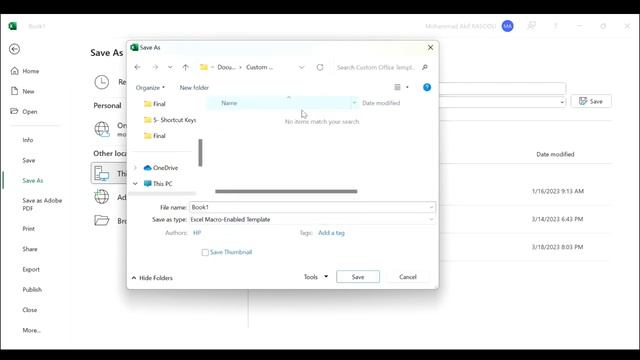The width and height of the screenshot is (640, 360).
Task: Collapse the This PC tree node
Action: [x=136, y=184]
